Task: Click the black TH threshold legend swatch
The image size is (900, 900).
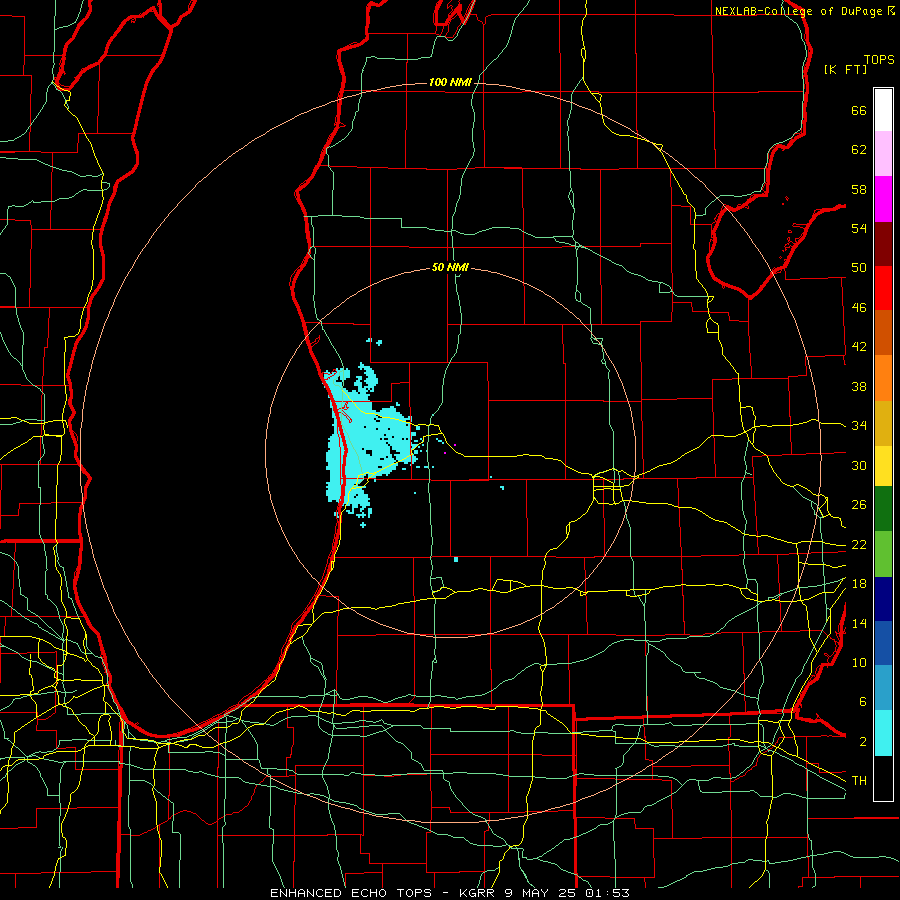Action: click(883, 778)
